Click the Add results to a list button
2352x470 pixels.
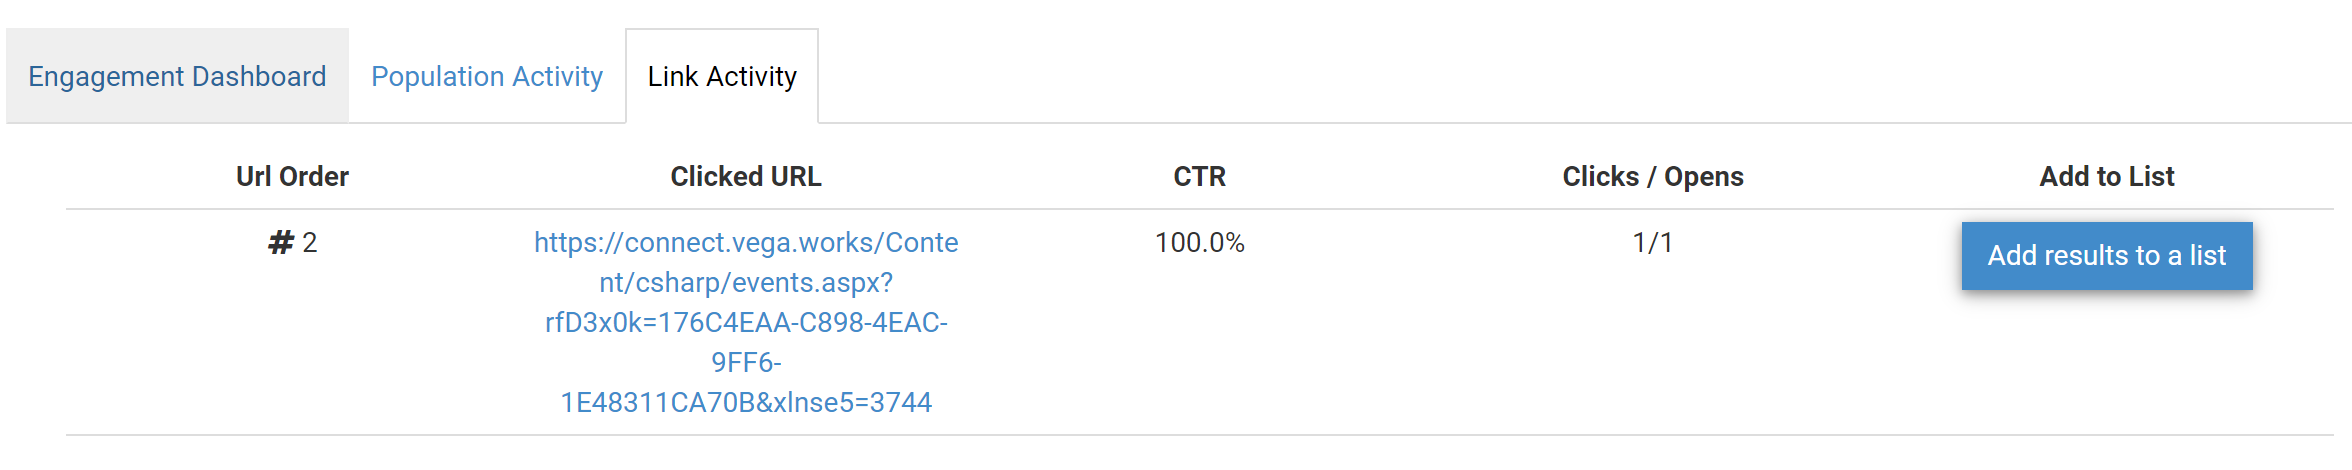tap(2107, 256)
